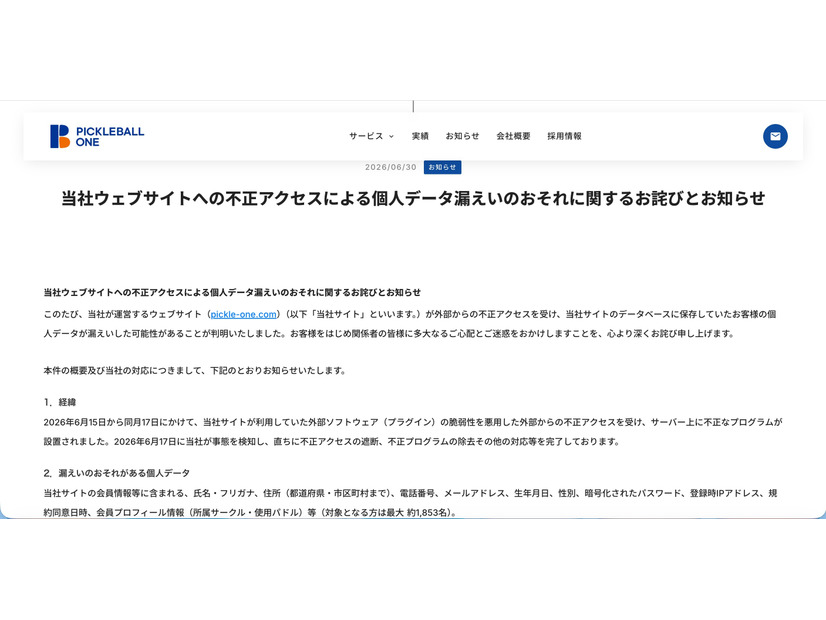Click the bold subheading above body text
Viewport: 826px width, 620px height.
pyautogui.click(x=232, y=292)
